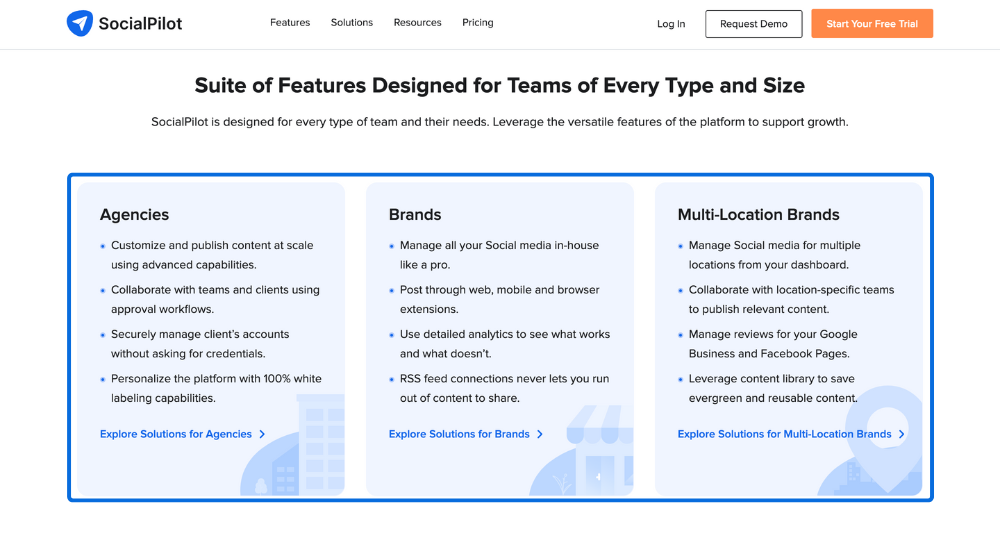Click 'Manage reviews for your Google Business' bullet
Viewport: 1000px width, 550px height.
coord(773,344)
